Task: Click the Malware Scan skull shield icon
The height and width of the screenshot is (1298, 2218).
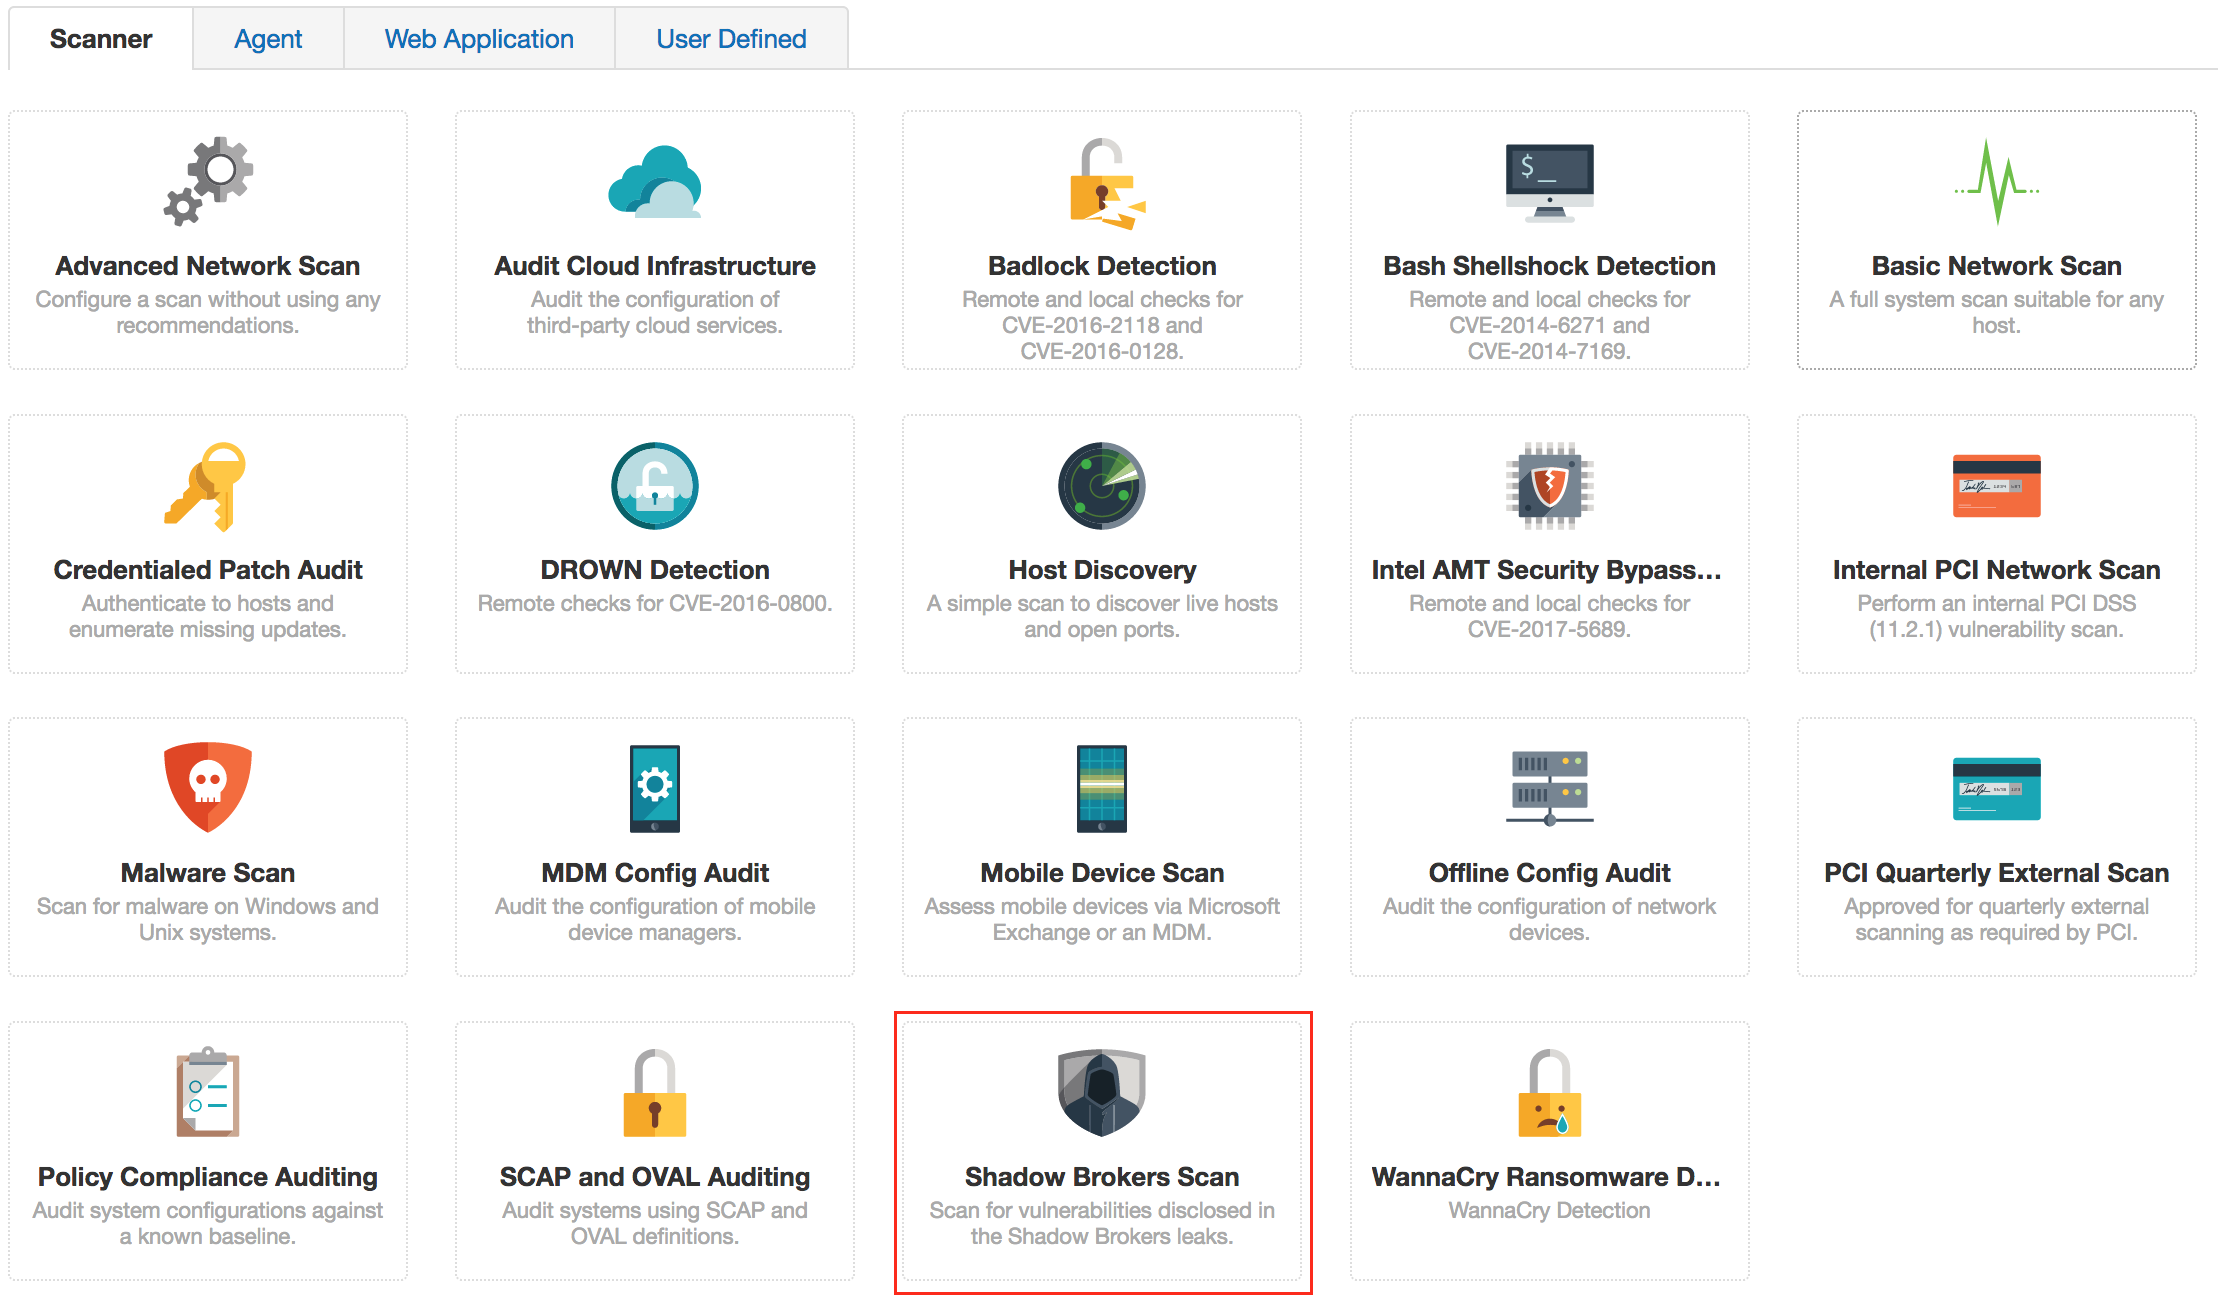Action: click(208, 787)
